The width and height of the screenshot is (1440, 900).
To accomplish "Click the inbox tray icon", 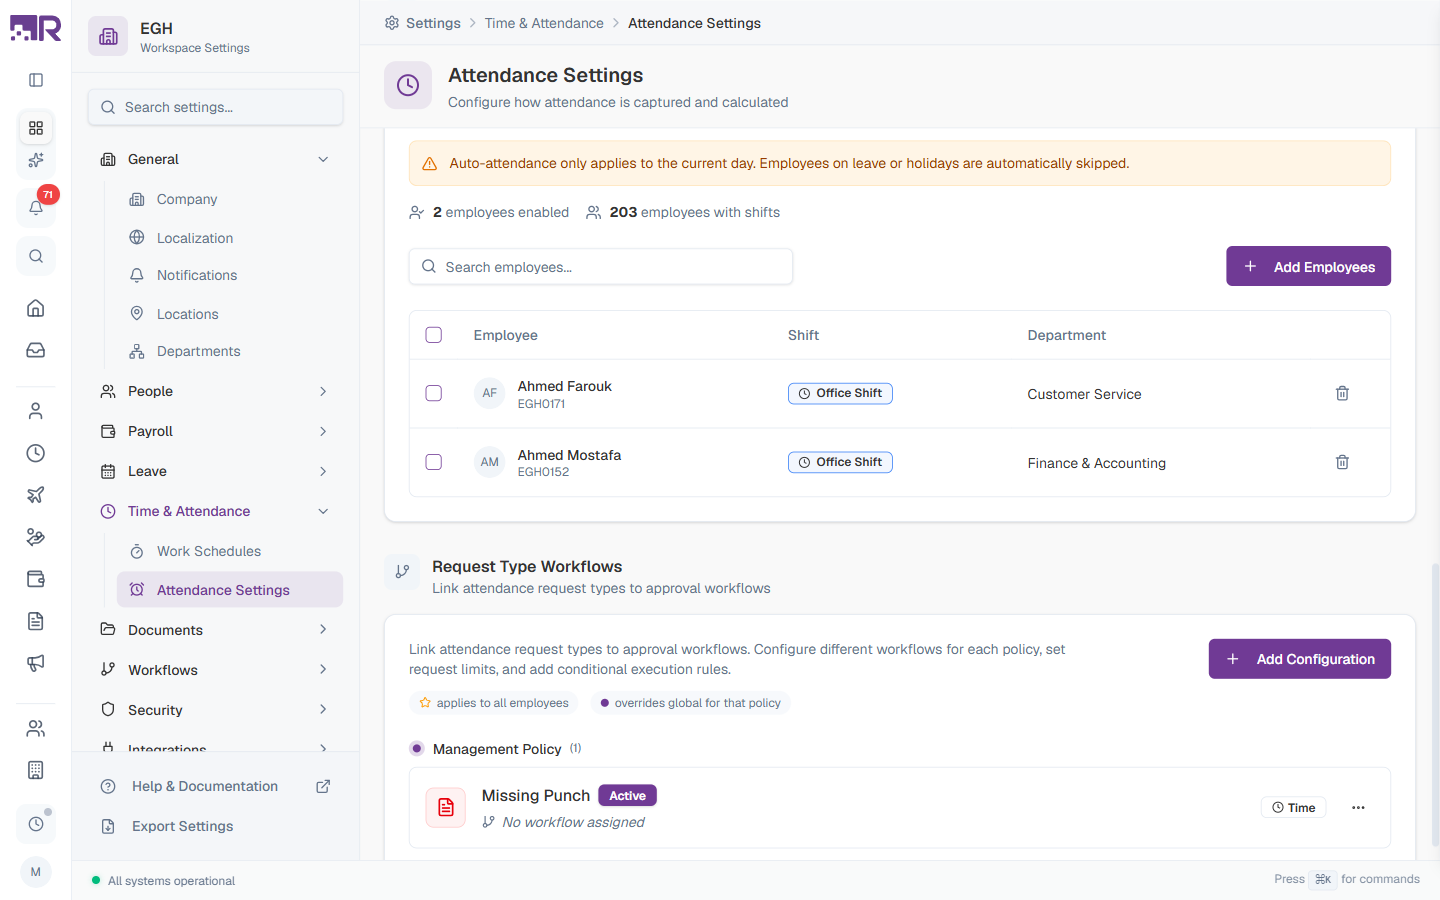I will click(36, 350).
